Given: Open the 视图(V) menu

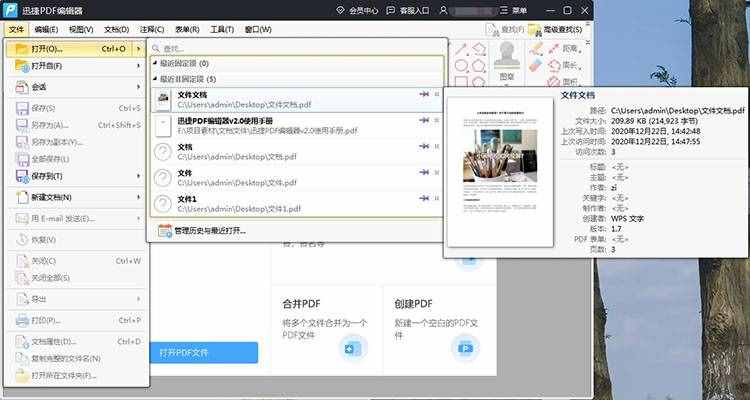Looking at the screenshot, I should tap(81, 30).
